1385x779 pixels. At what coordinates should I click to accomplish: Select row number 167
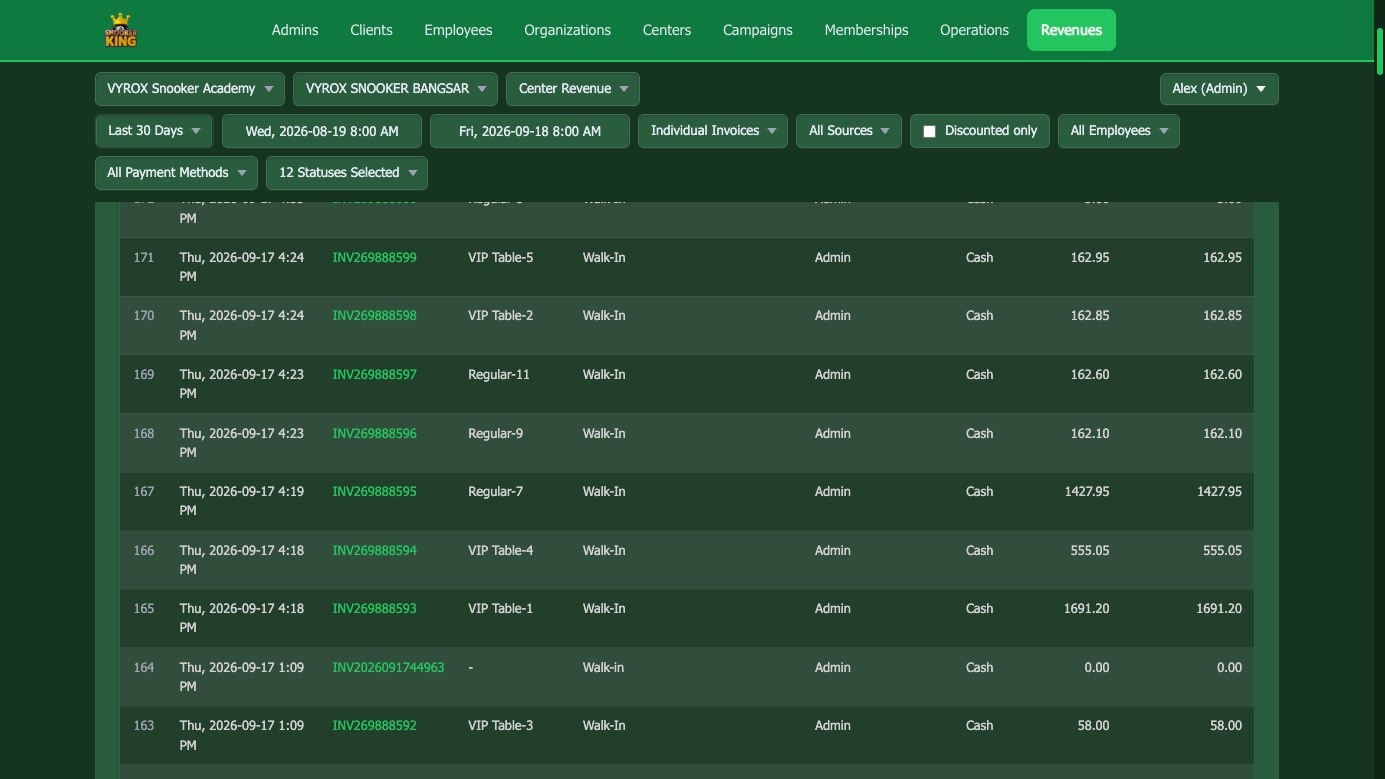(x=144, y=491)
